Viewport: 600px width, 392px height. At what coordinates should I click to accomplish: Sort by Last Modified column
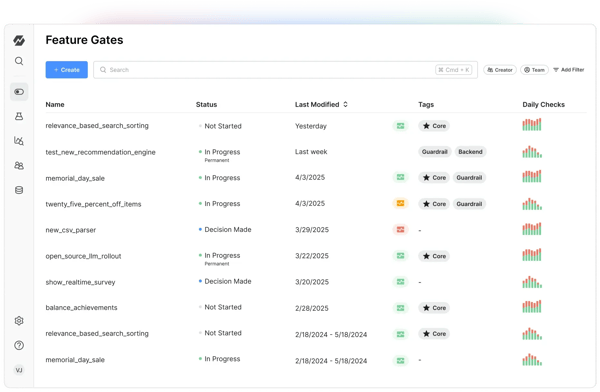click(x=321, y=105)
